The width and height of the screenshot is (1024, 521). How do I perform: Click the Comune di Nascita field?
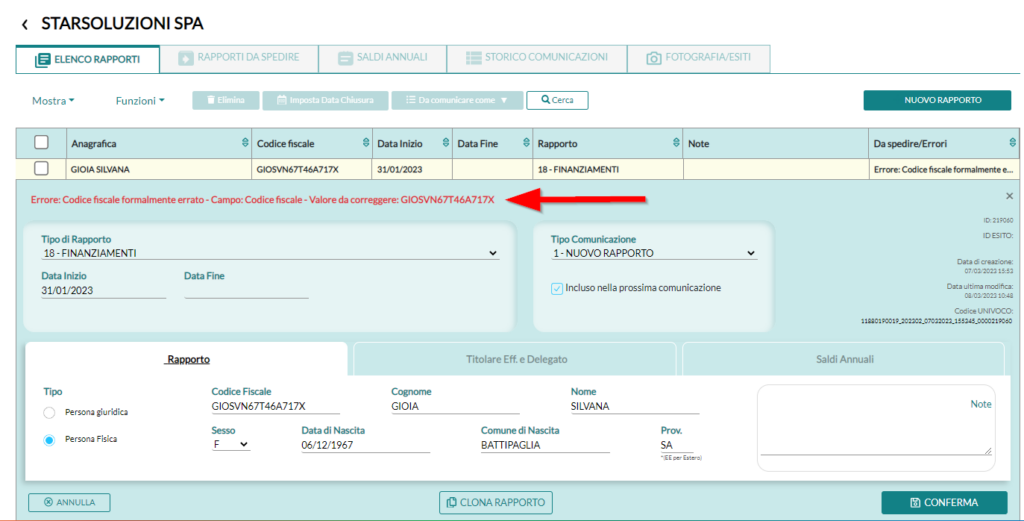tap(545, 445)
